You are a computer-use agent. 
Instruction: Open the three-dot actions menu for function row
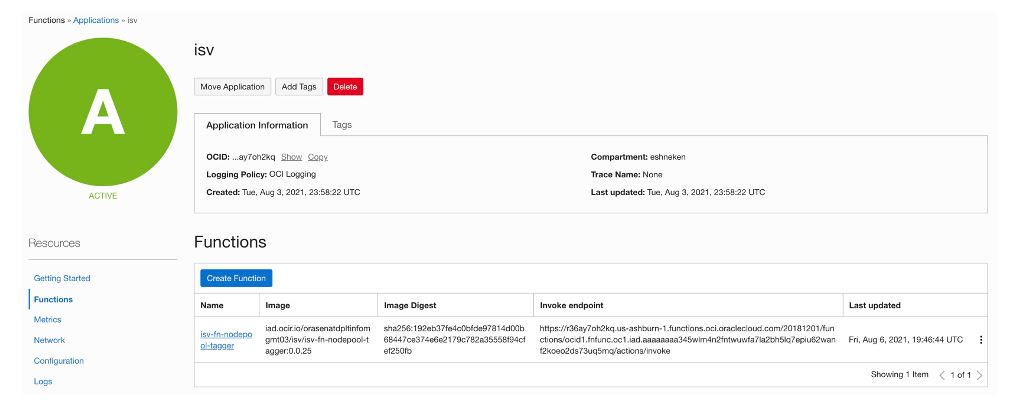pyautogui.click(x=980, y=340)
